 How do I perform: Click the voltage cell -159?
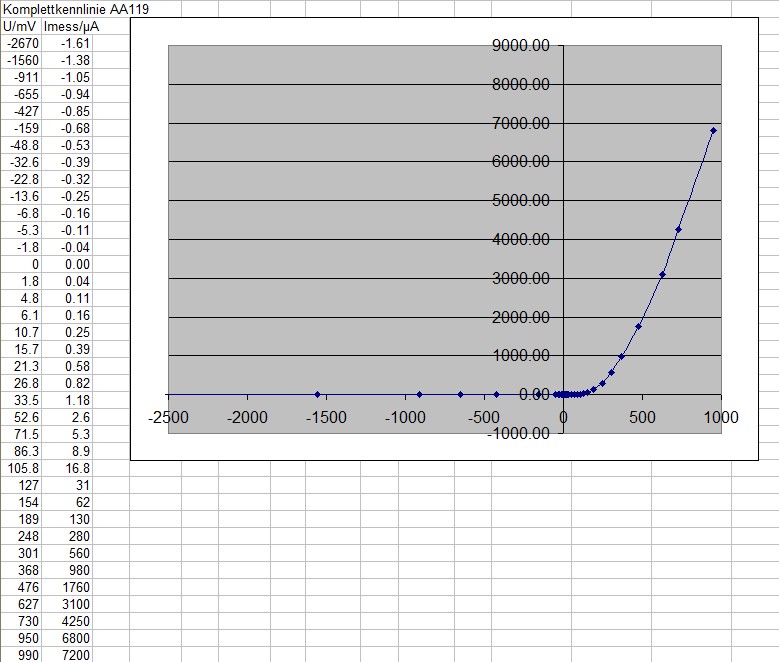pos(21,128)
